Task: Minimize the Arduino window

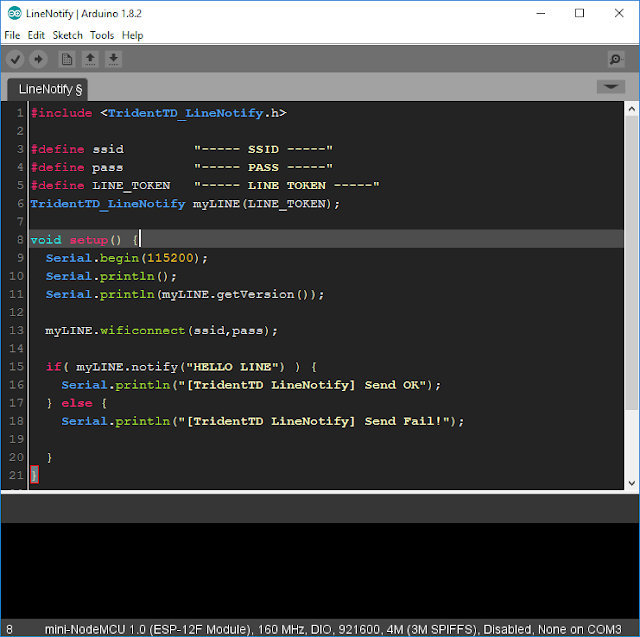Action: 541,13
